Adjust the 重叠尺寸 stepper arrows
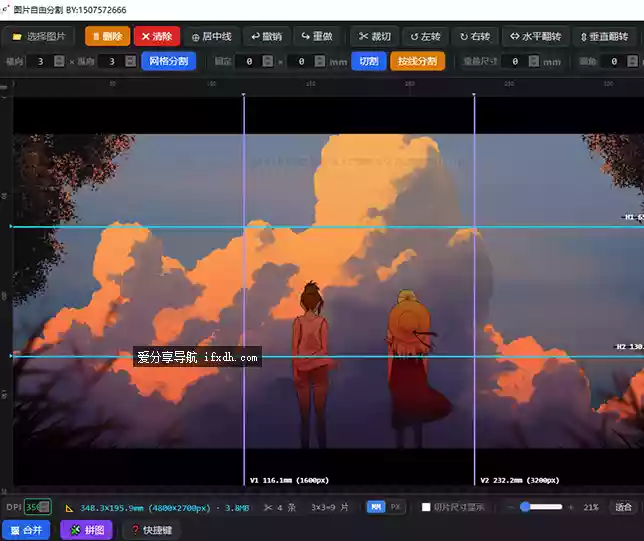Image resolution: width=644 pixels, height=541 pixels. tap(534, 62)
